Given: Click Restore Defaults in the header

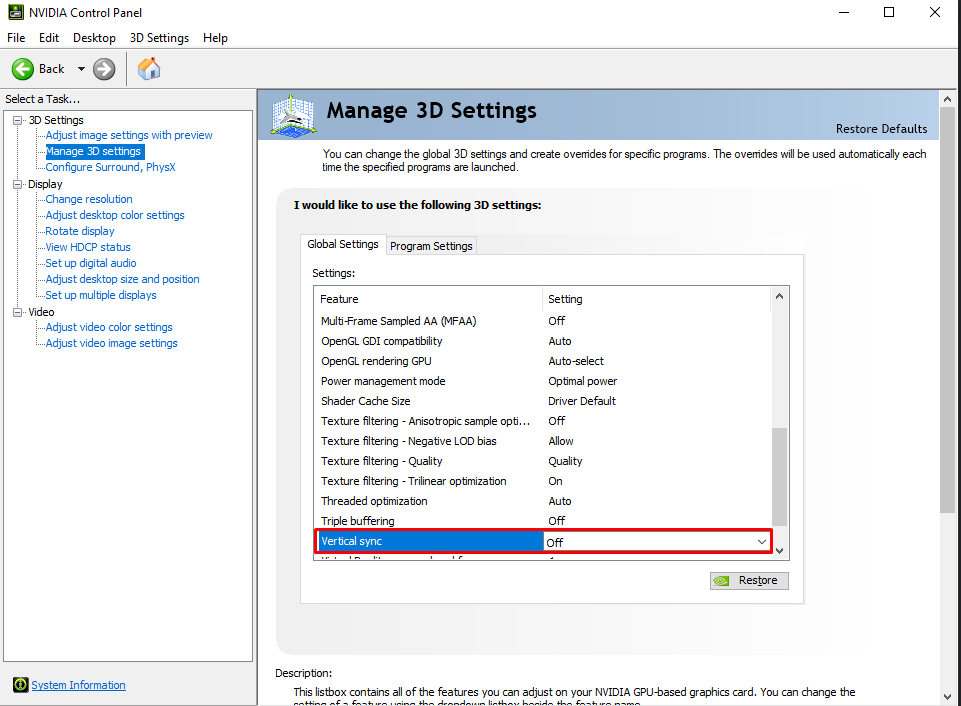Looking at the screenshot, I should click(x=881, y=129).
